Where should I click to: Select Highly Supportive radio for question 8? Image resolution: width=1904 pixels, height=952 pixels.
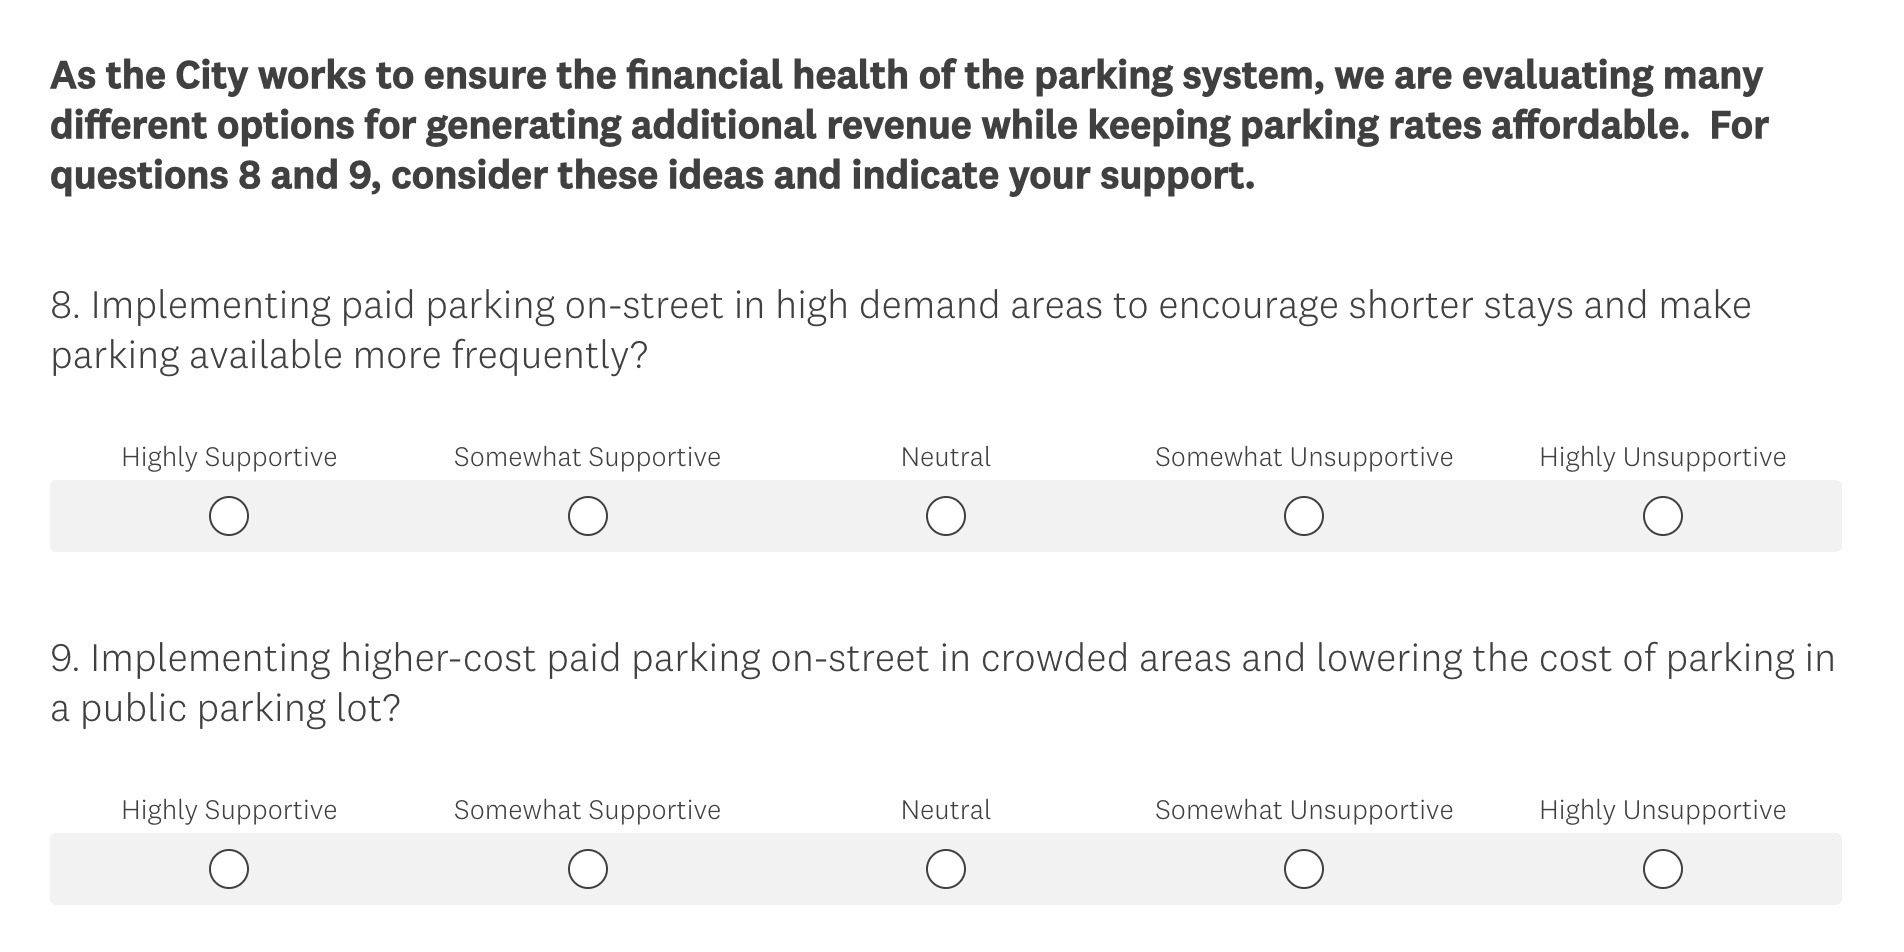click(229, 516)
